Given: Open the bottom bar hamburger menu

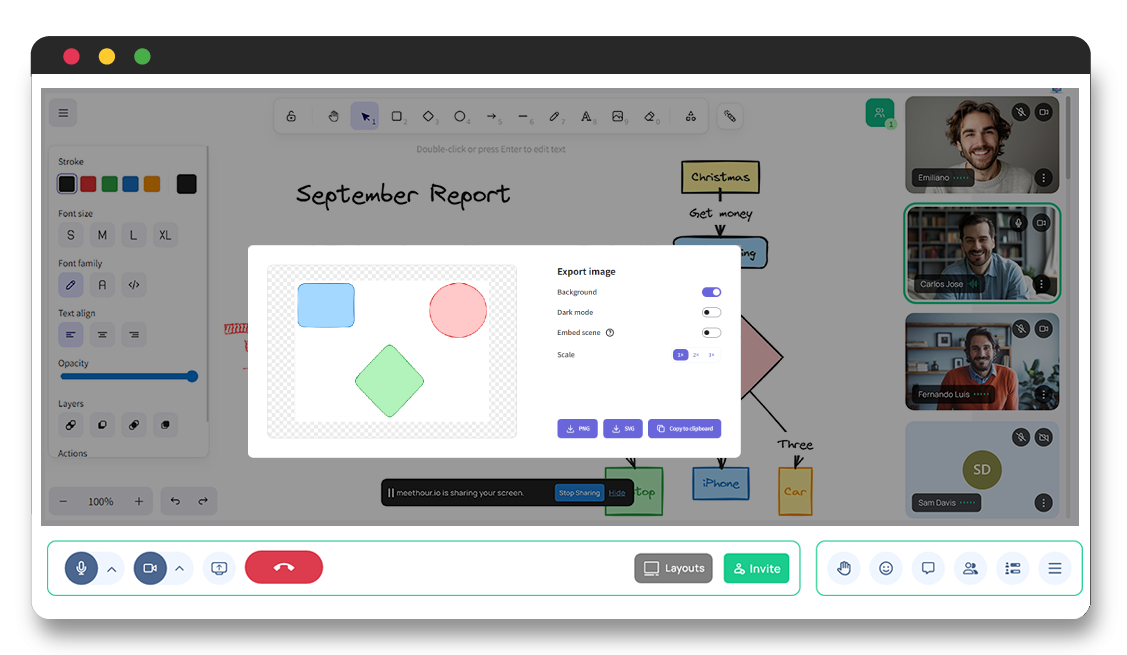Looking at the screenshot, I should coord(1054,568).
